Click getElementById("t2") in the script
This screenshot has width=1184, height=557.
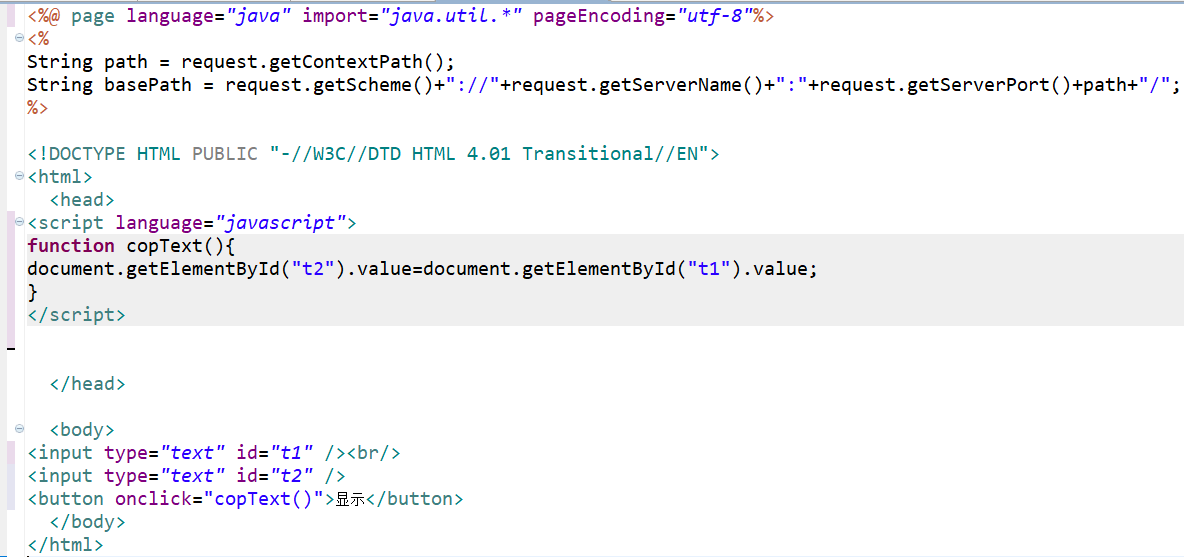click(236, 269)
